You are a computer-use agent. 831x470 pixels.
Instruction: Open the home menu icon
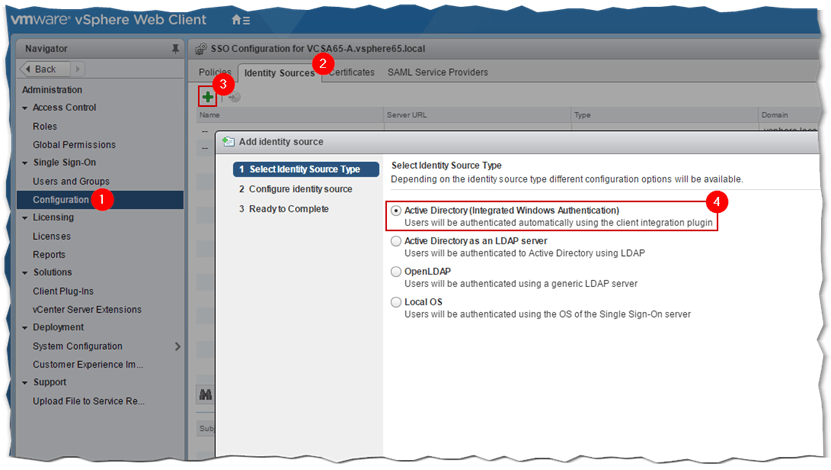(x=241, y=20)
